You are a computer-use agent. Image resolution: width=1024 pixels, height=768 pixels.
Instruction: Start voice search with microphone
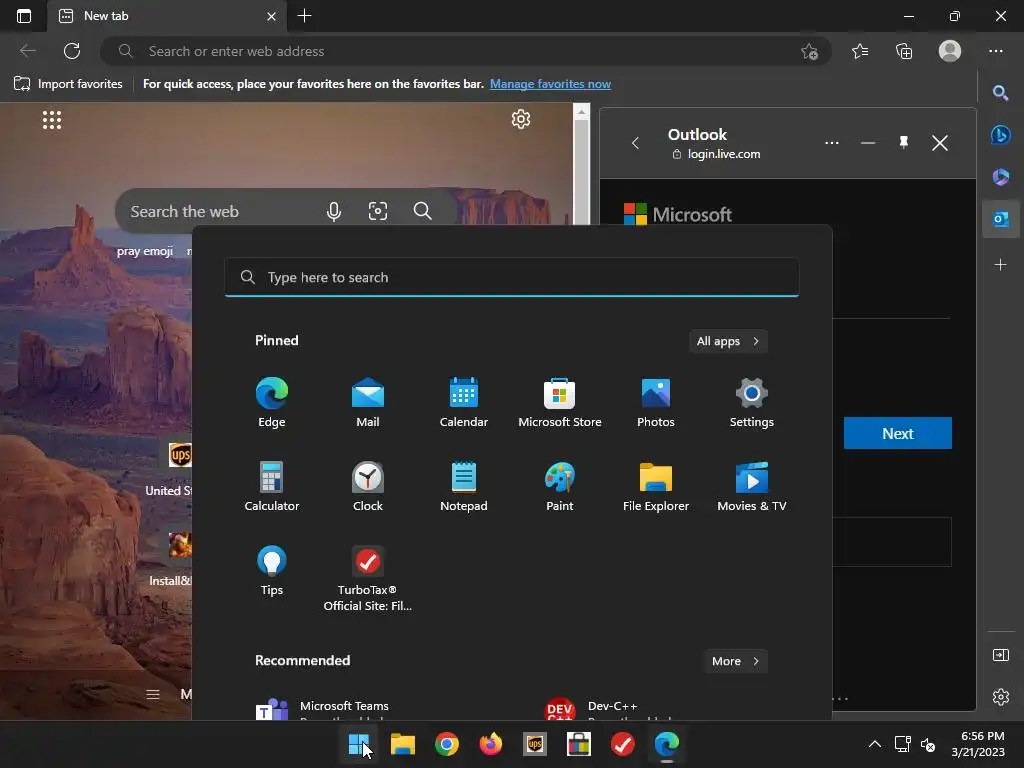(x=334, y=211)
